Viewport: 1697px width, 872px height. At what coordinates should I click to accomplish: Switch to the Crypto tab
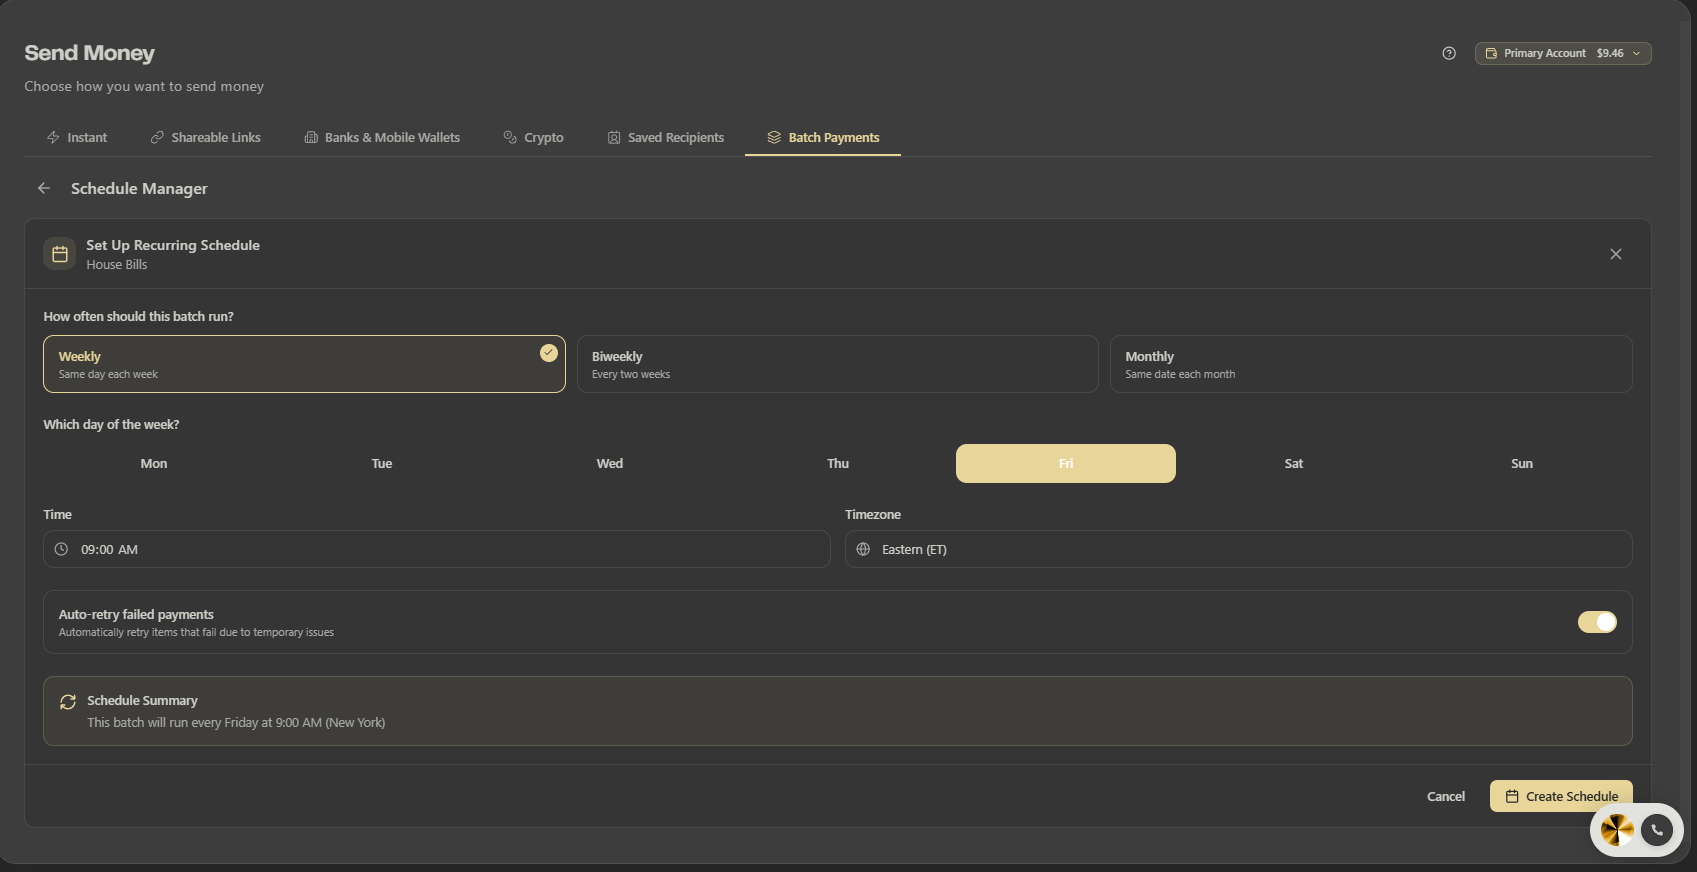click(x=533, y=137)
